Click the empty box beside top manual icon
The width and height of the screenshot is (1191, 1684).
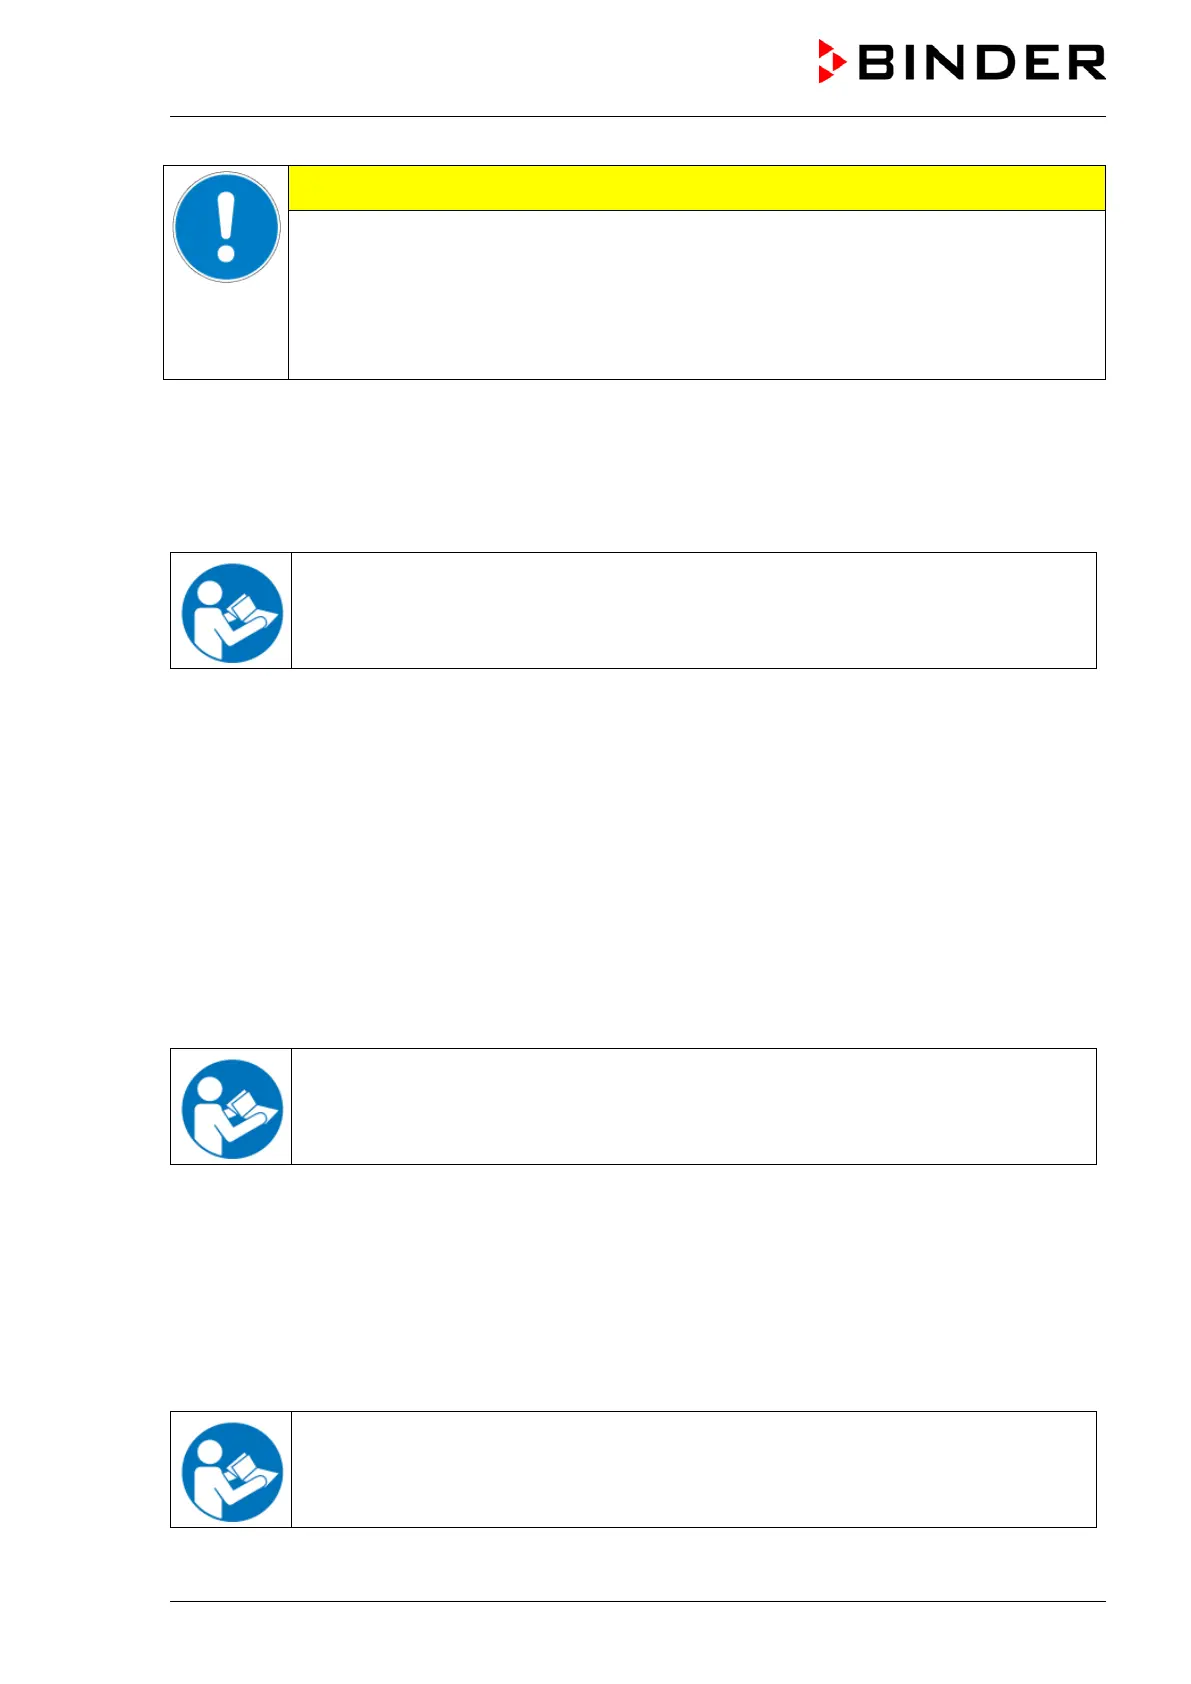(x=693, y=610)
